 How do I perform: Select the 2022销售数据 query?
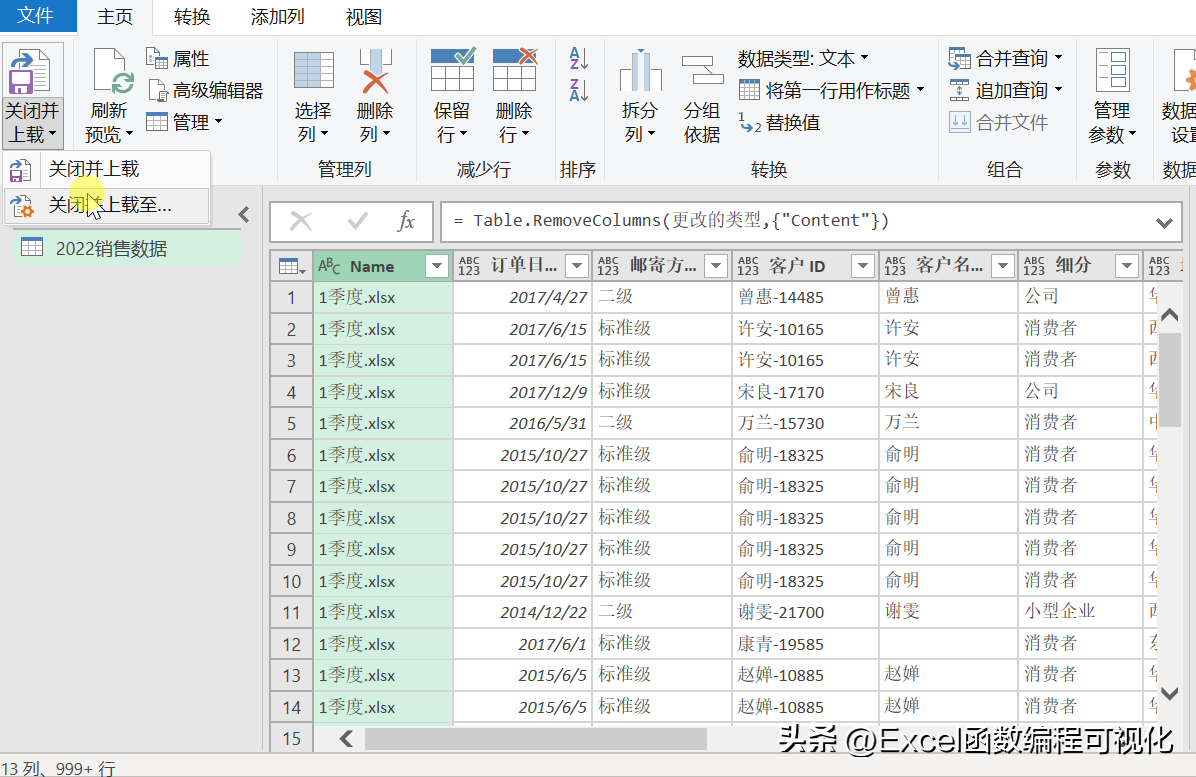click(x=127, y=249)
